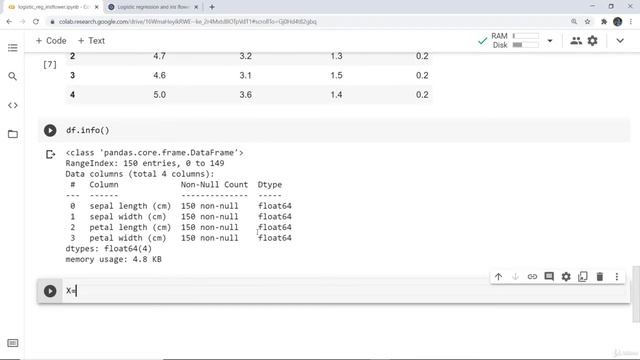Click the notebook vertical scrollbar
Image resolution: width=640 pixels, height=360 pixels.
click(x=636, y=294)
